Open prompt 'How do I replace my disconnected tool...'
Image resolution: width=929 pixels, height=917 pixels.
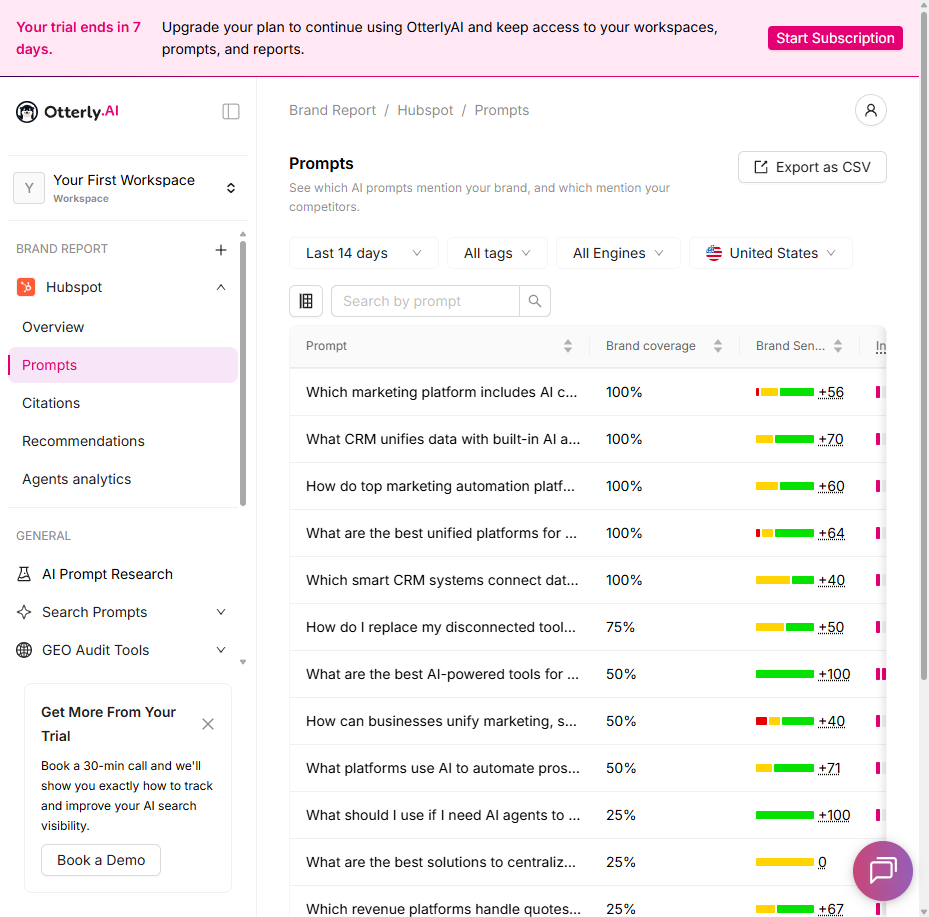pyautogui.click(x=440, y=627)
